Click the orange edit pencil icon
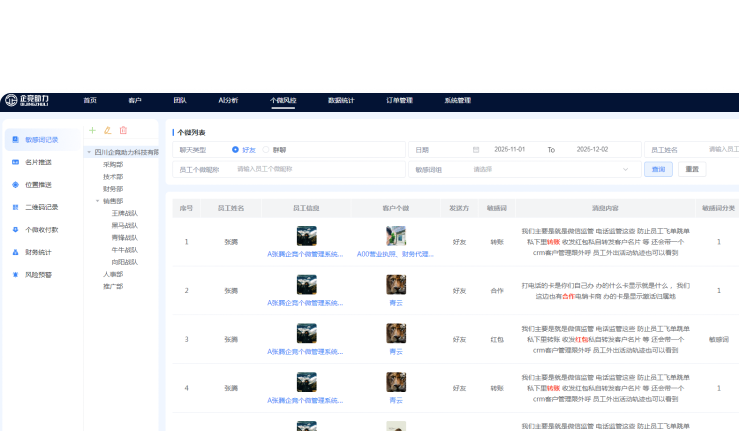The image size is (739, 431). tap(108, 130)
